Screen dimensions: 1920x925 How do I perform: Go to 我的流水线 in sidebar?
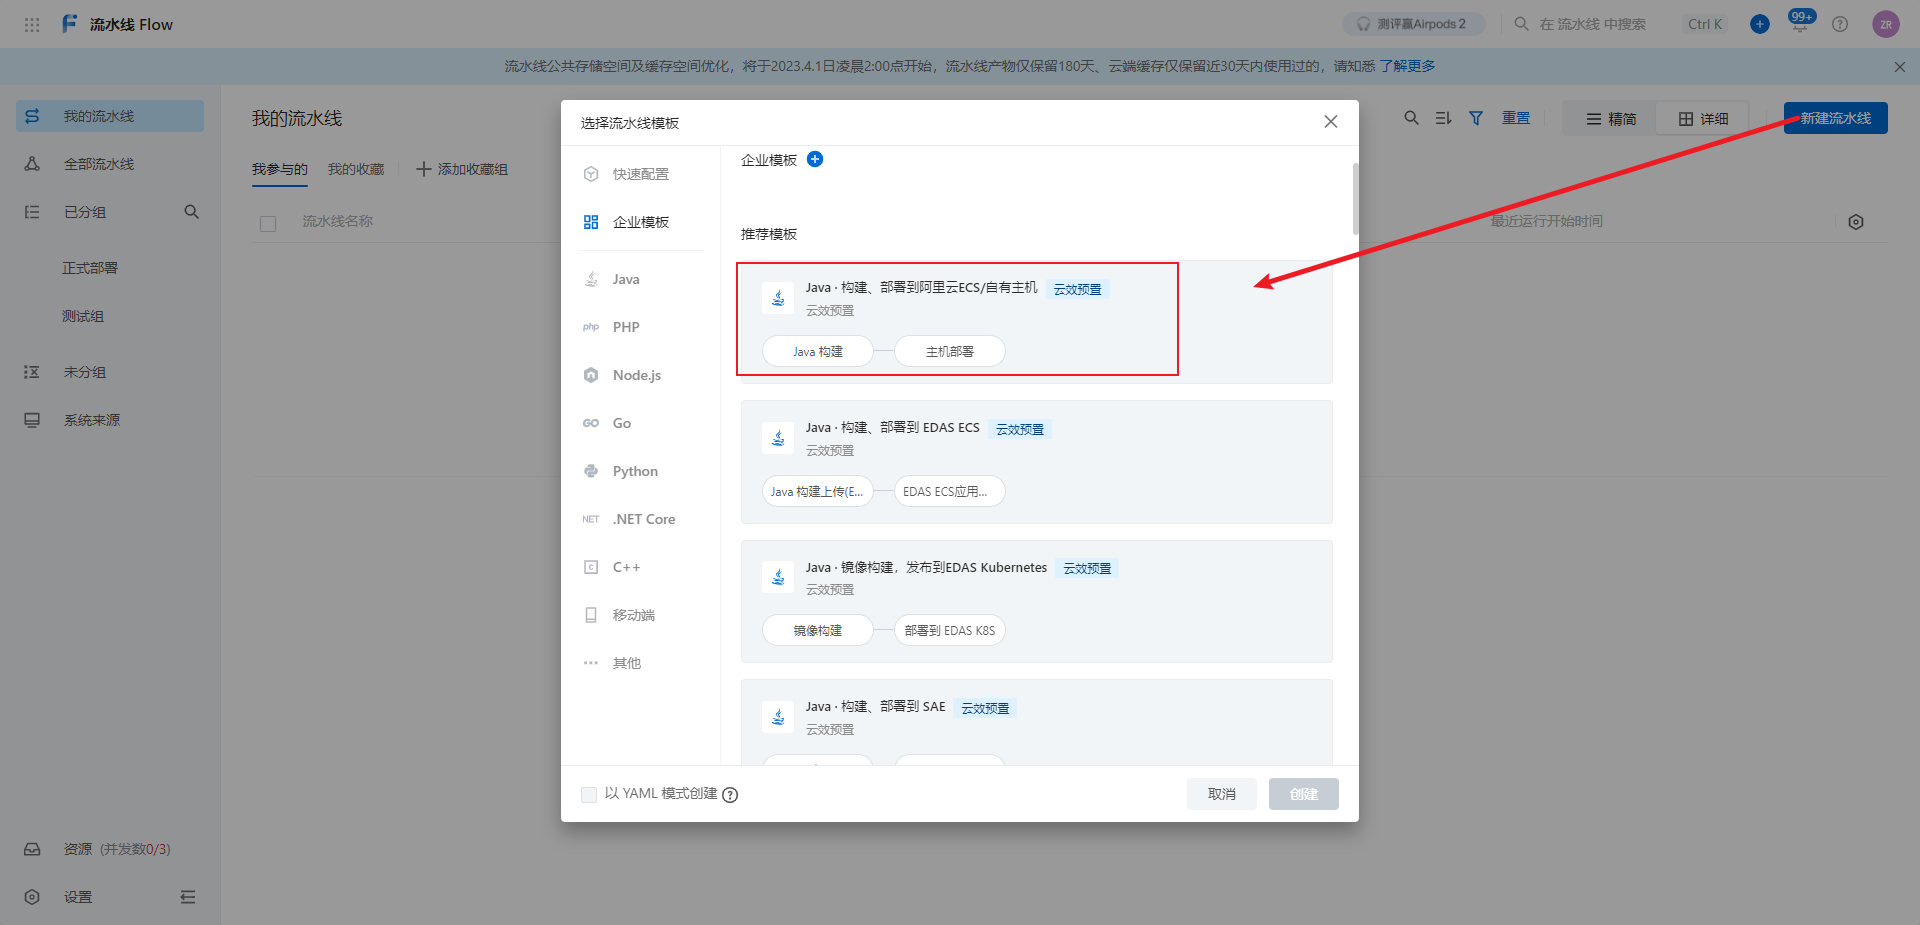point(110,116)
